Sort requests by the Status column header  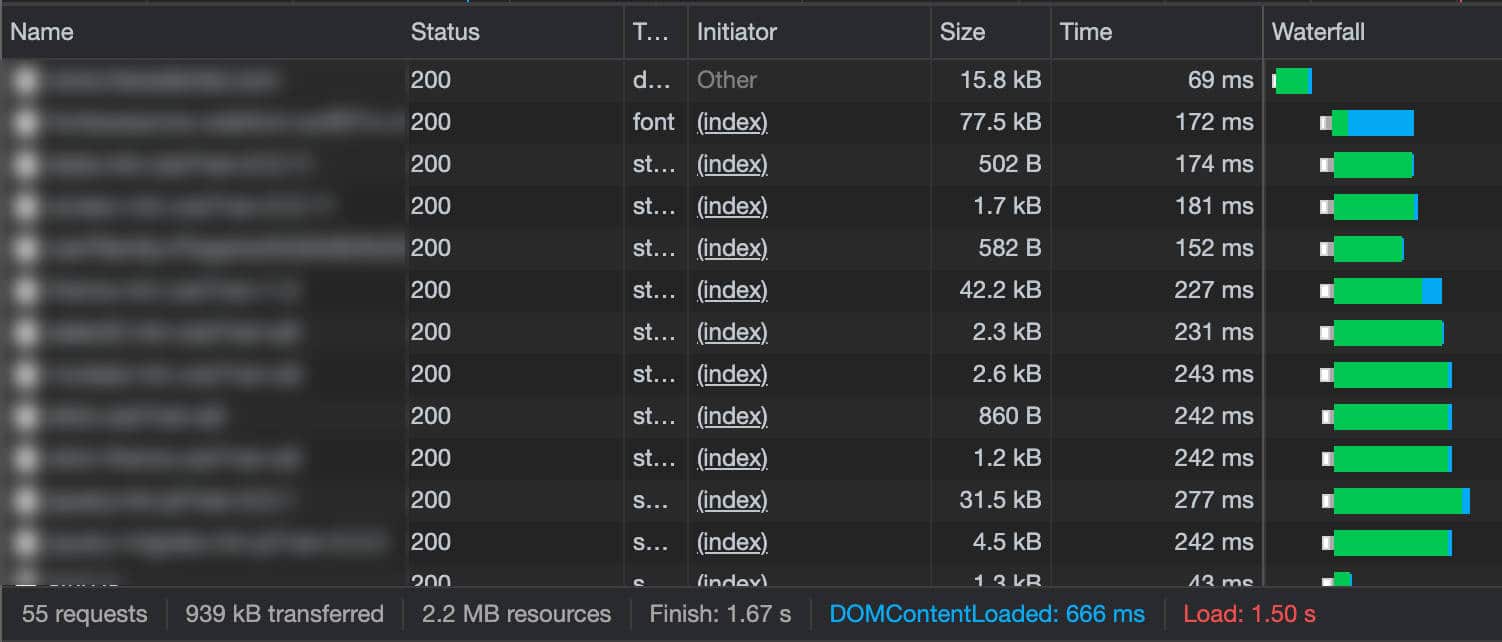pyautogui.click(x=445, y=32)
